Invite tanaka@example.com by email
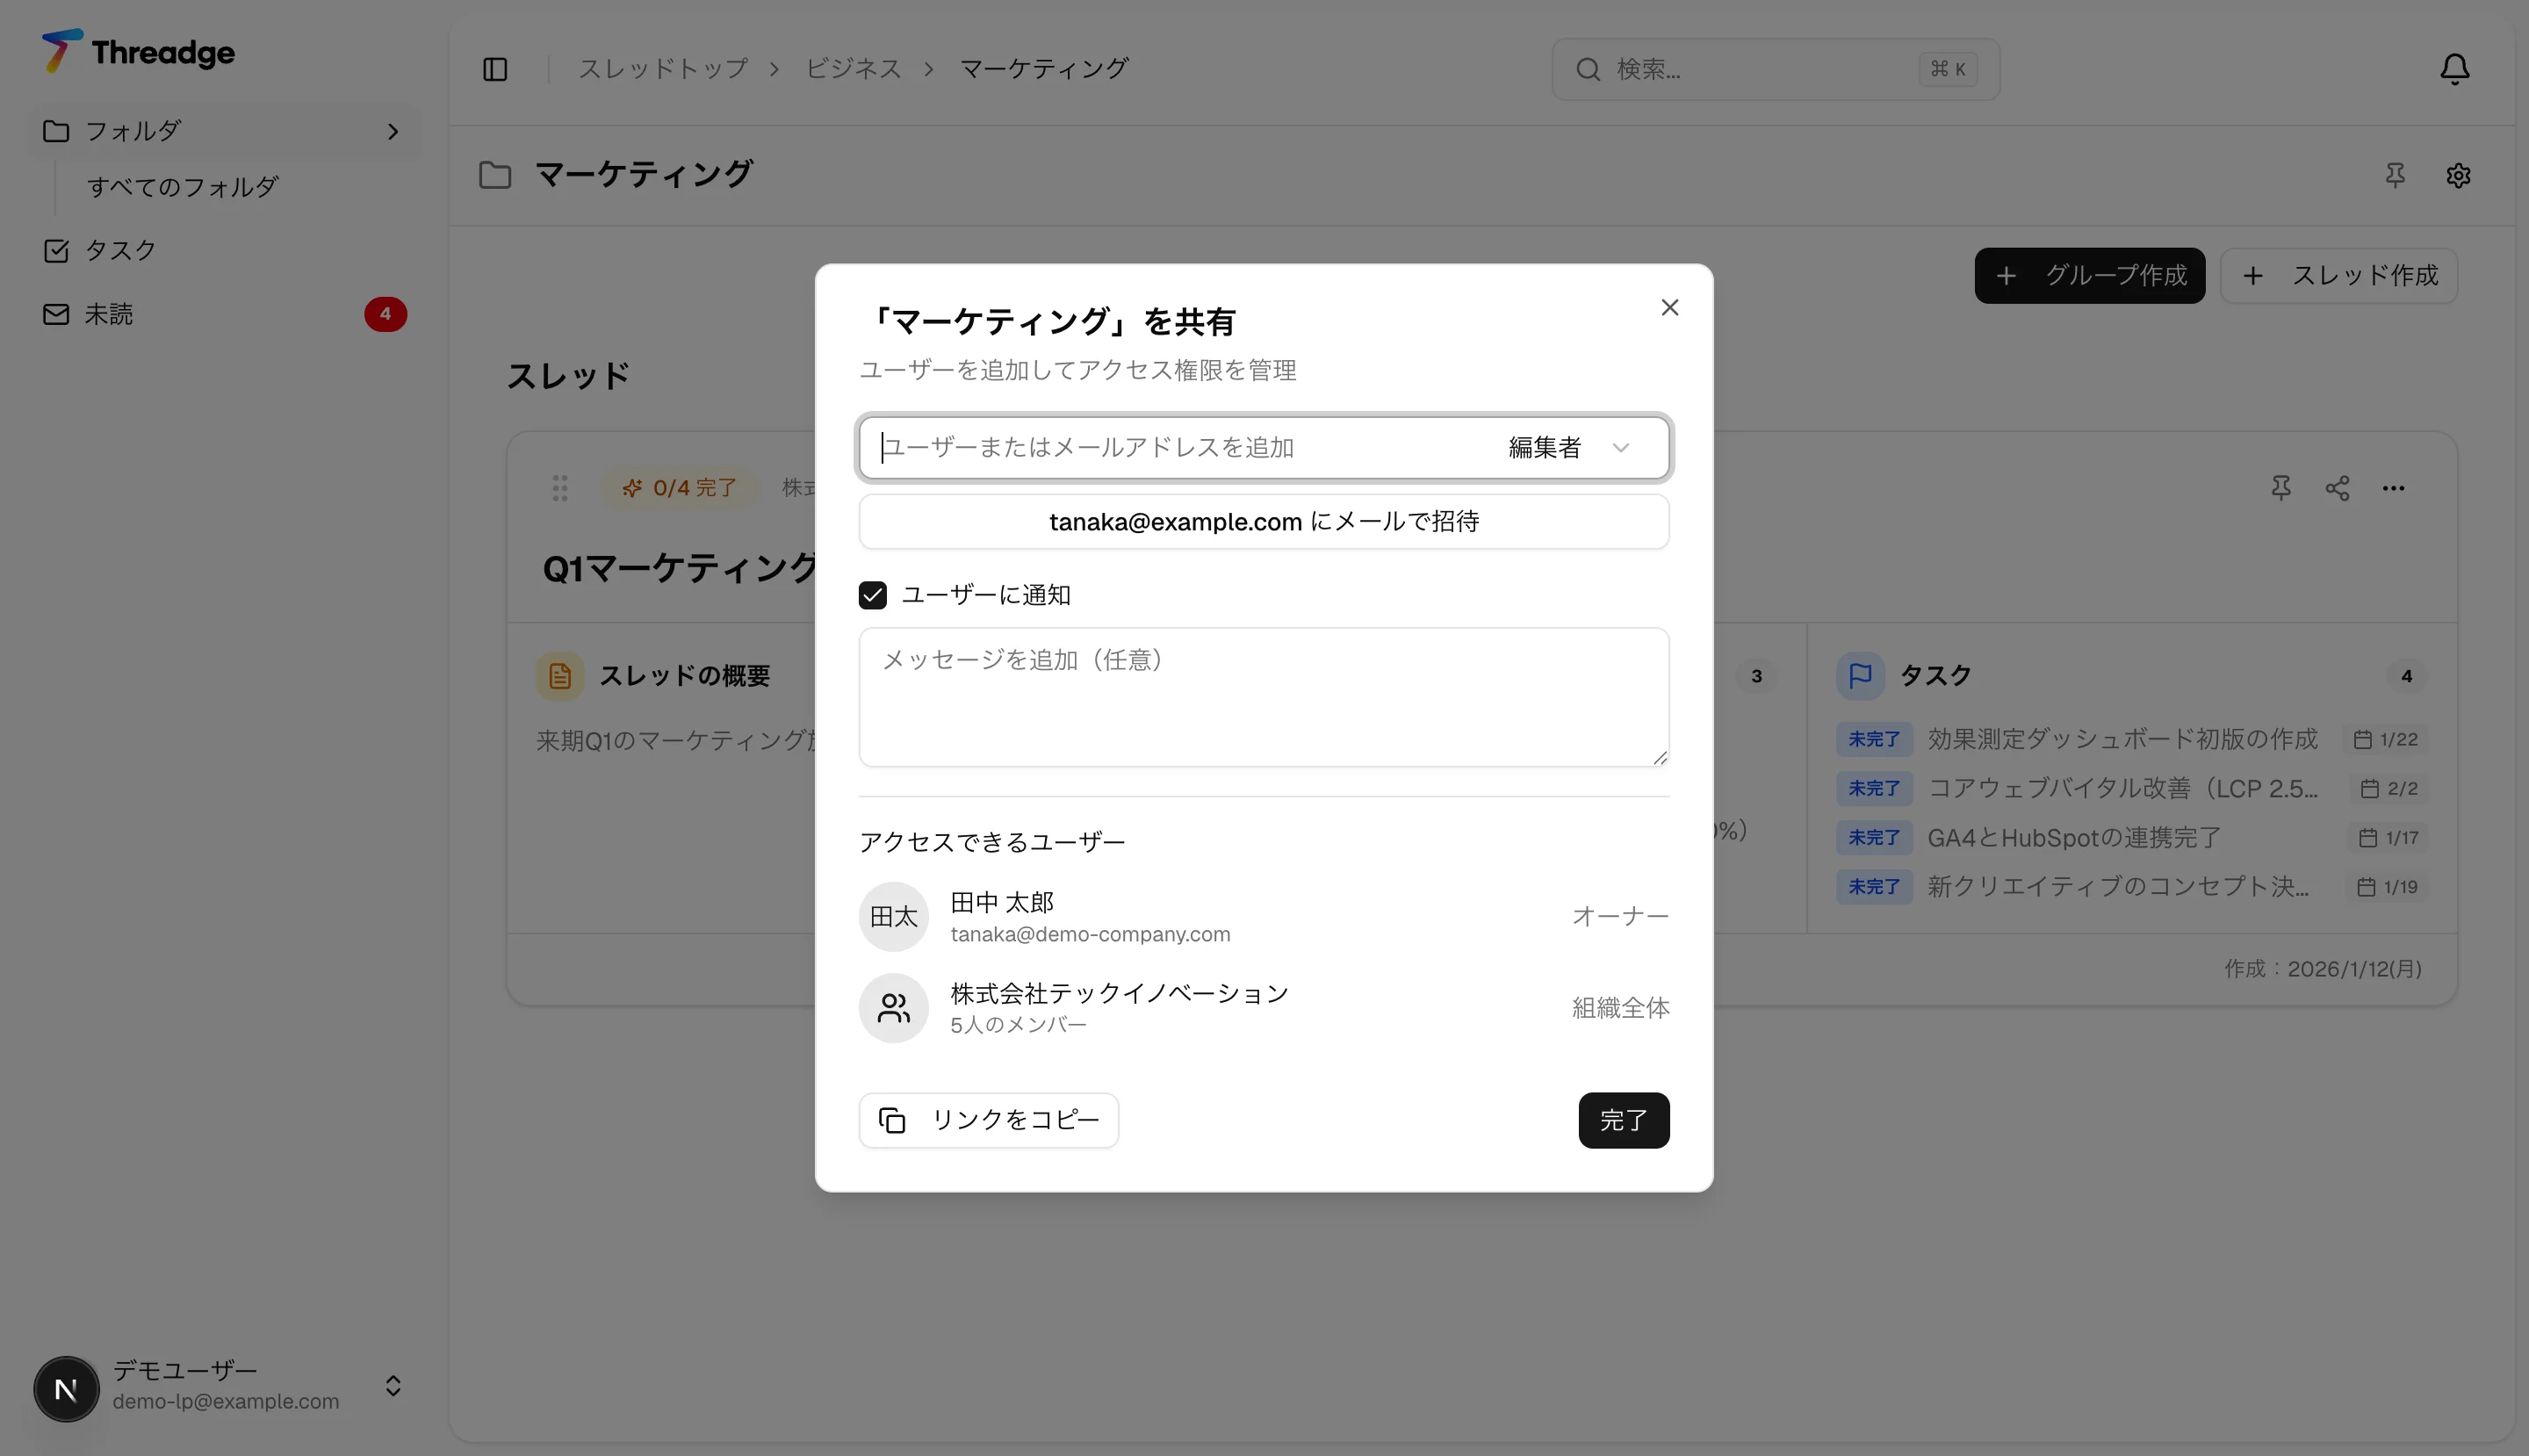This screenshot has height=1456, width=2529. pos(1263,520)
